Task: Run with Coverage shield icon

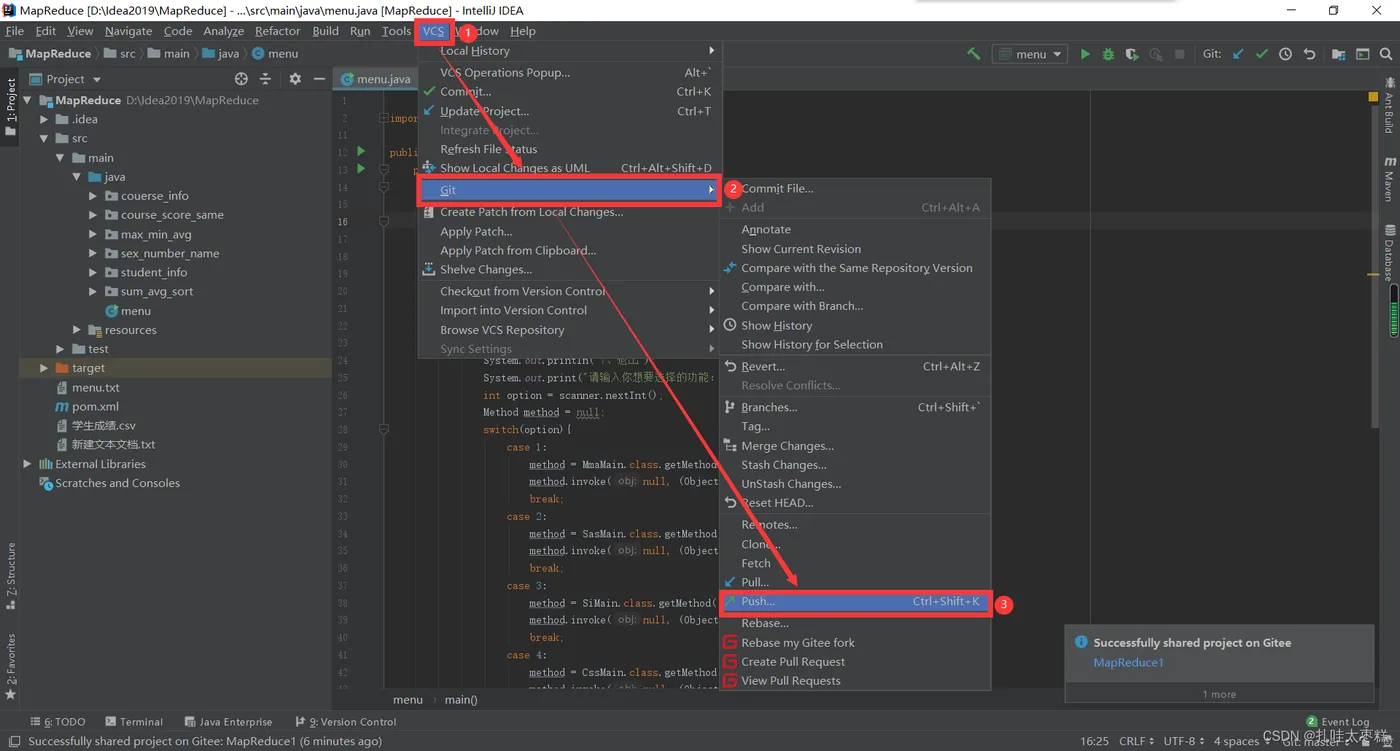Action: pyautogui.click(x=1132, y=54)
